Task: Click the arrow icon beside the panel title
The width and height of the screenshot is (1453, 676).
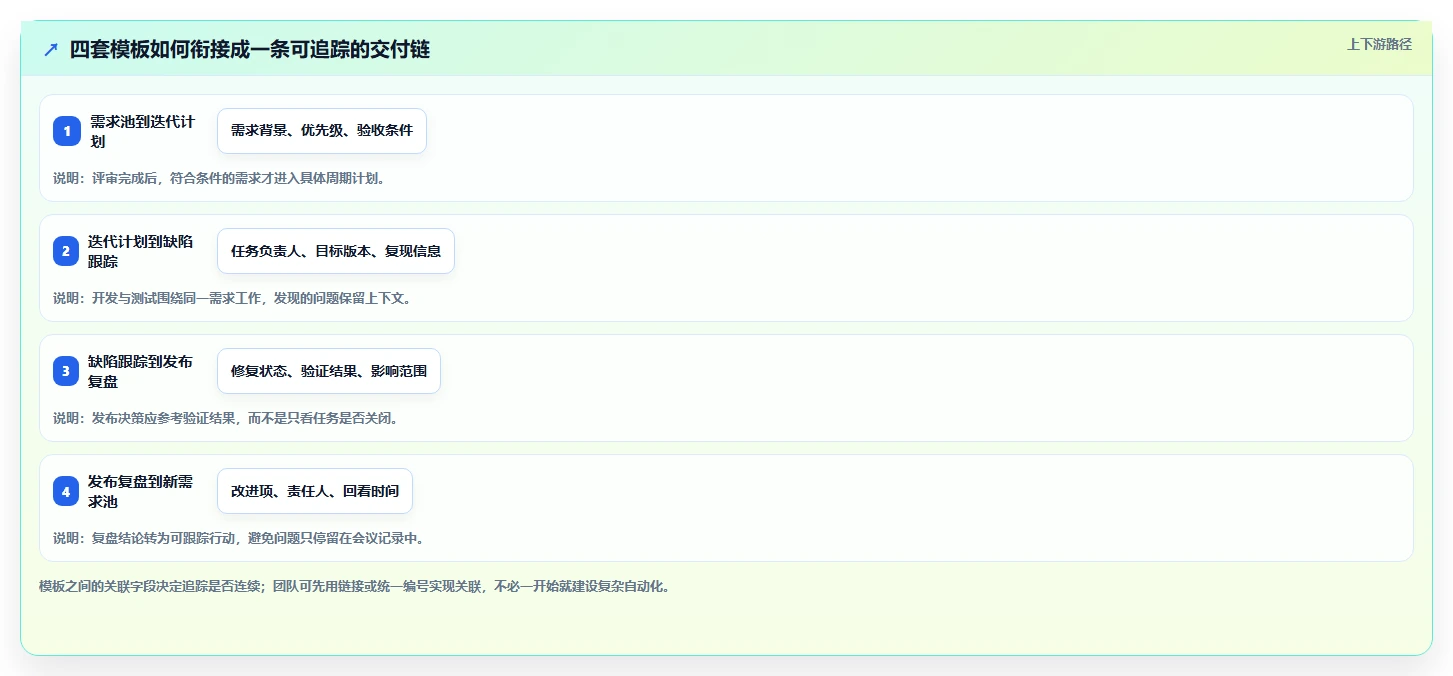Action: (51, 49)
